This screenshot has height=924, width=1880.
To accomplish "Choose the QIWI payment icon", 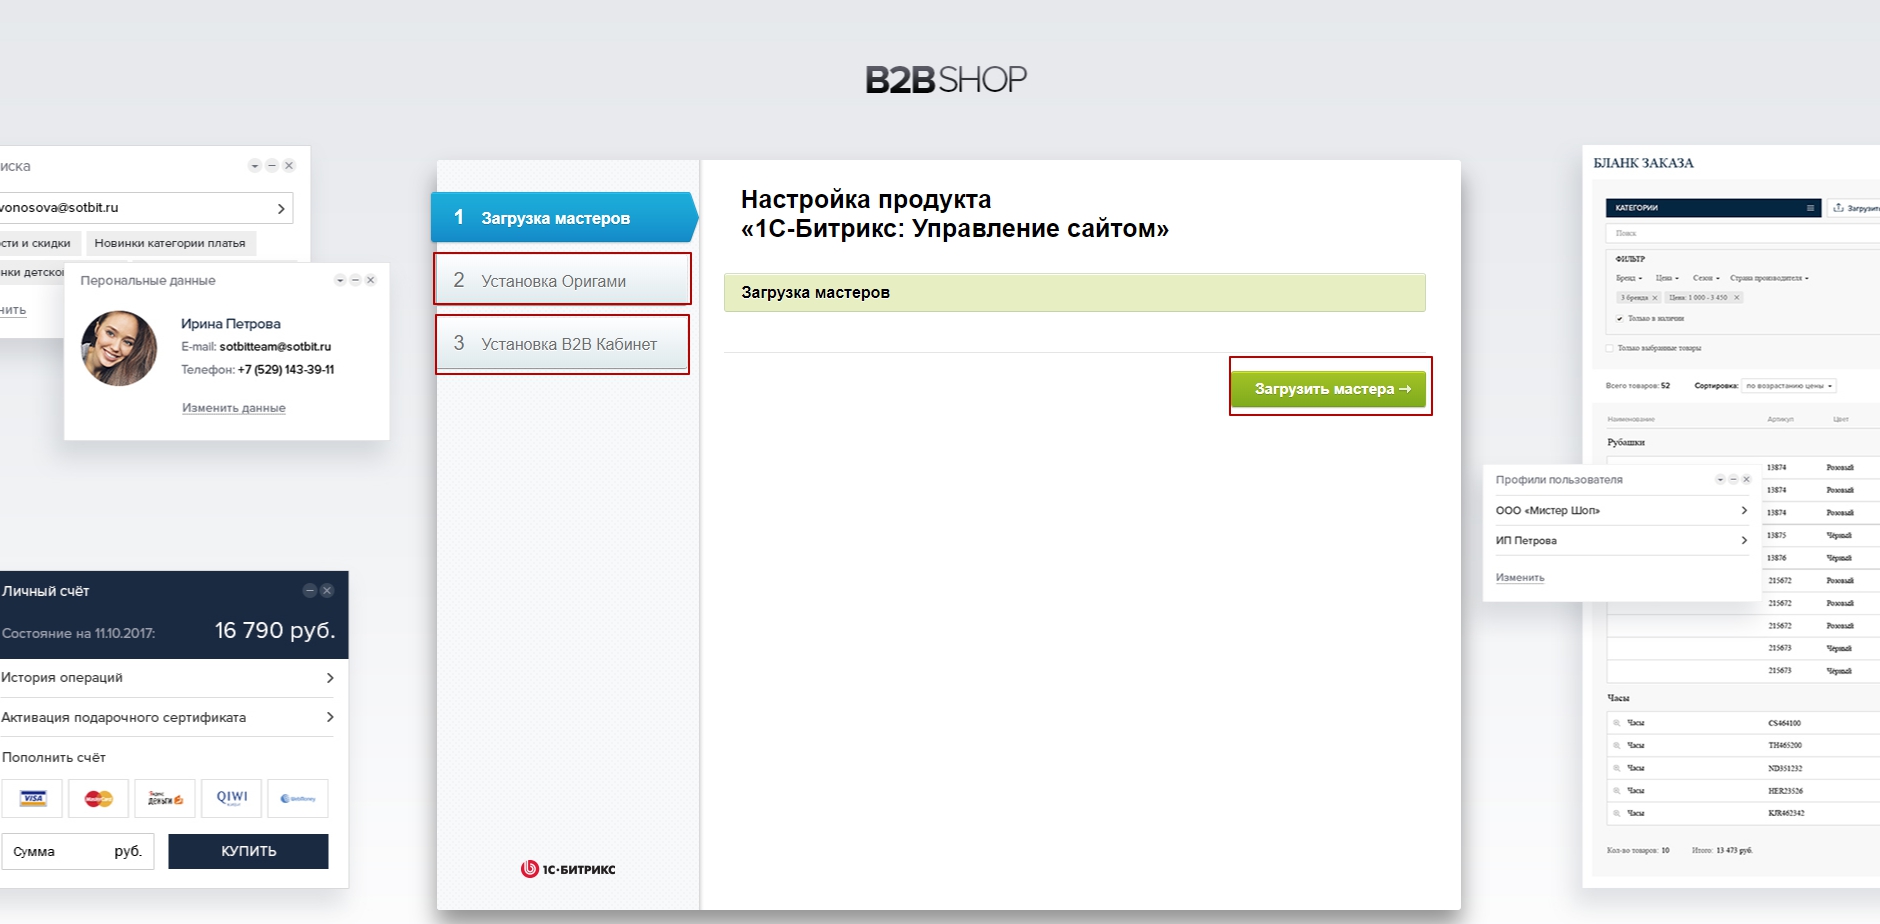I will (231, 798).
